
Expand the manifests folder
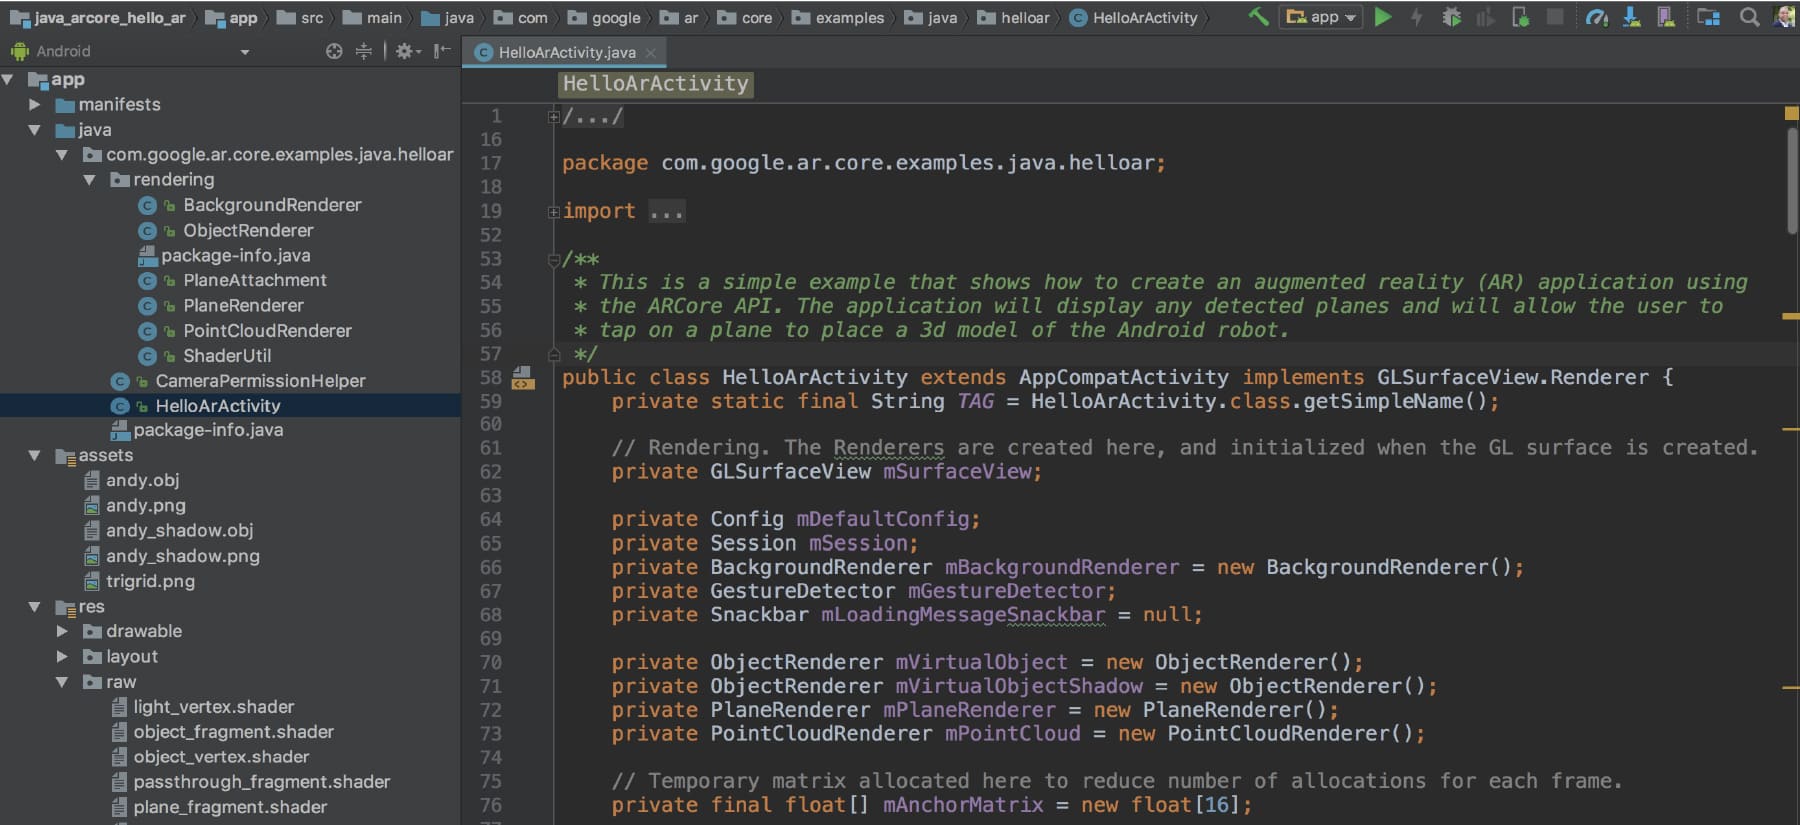click(35, 104)
